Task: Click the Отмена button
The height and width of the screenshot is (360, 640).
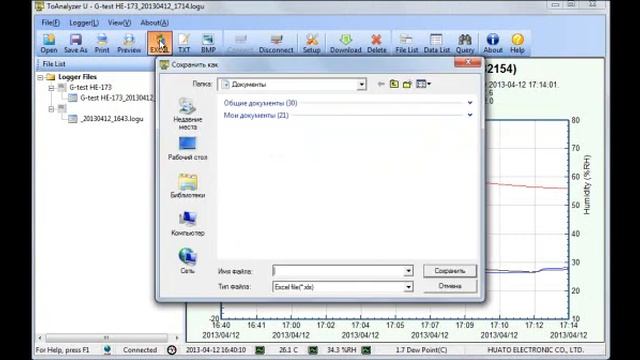Action: point(450,286)
